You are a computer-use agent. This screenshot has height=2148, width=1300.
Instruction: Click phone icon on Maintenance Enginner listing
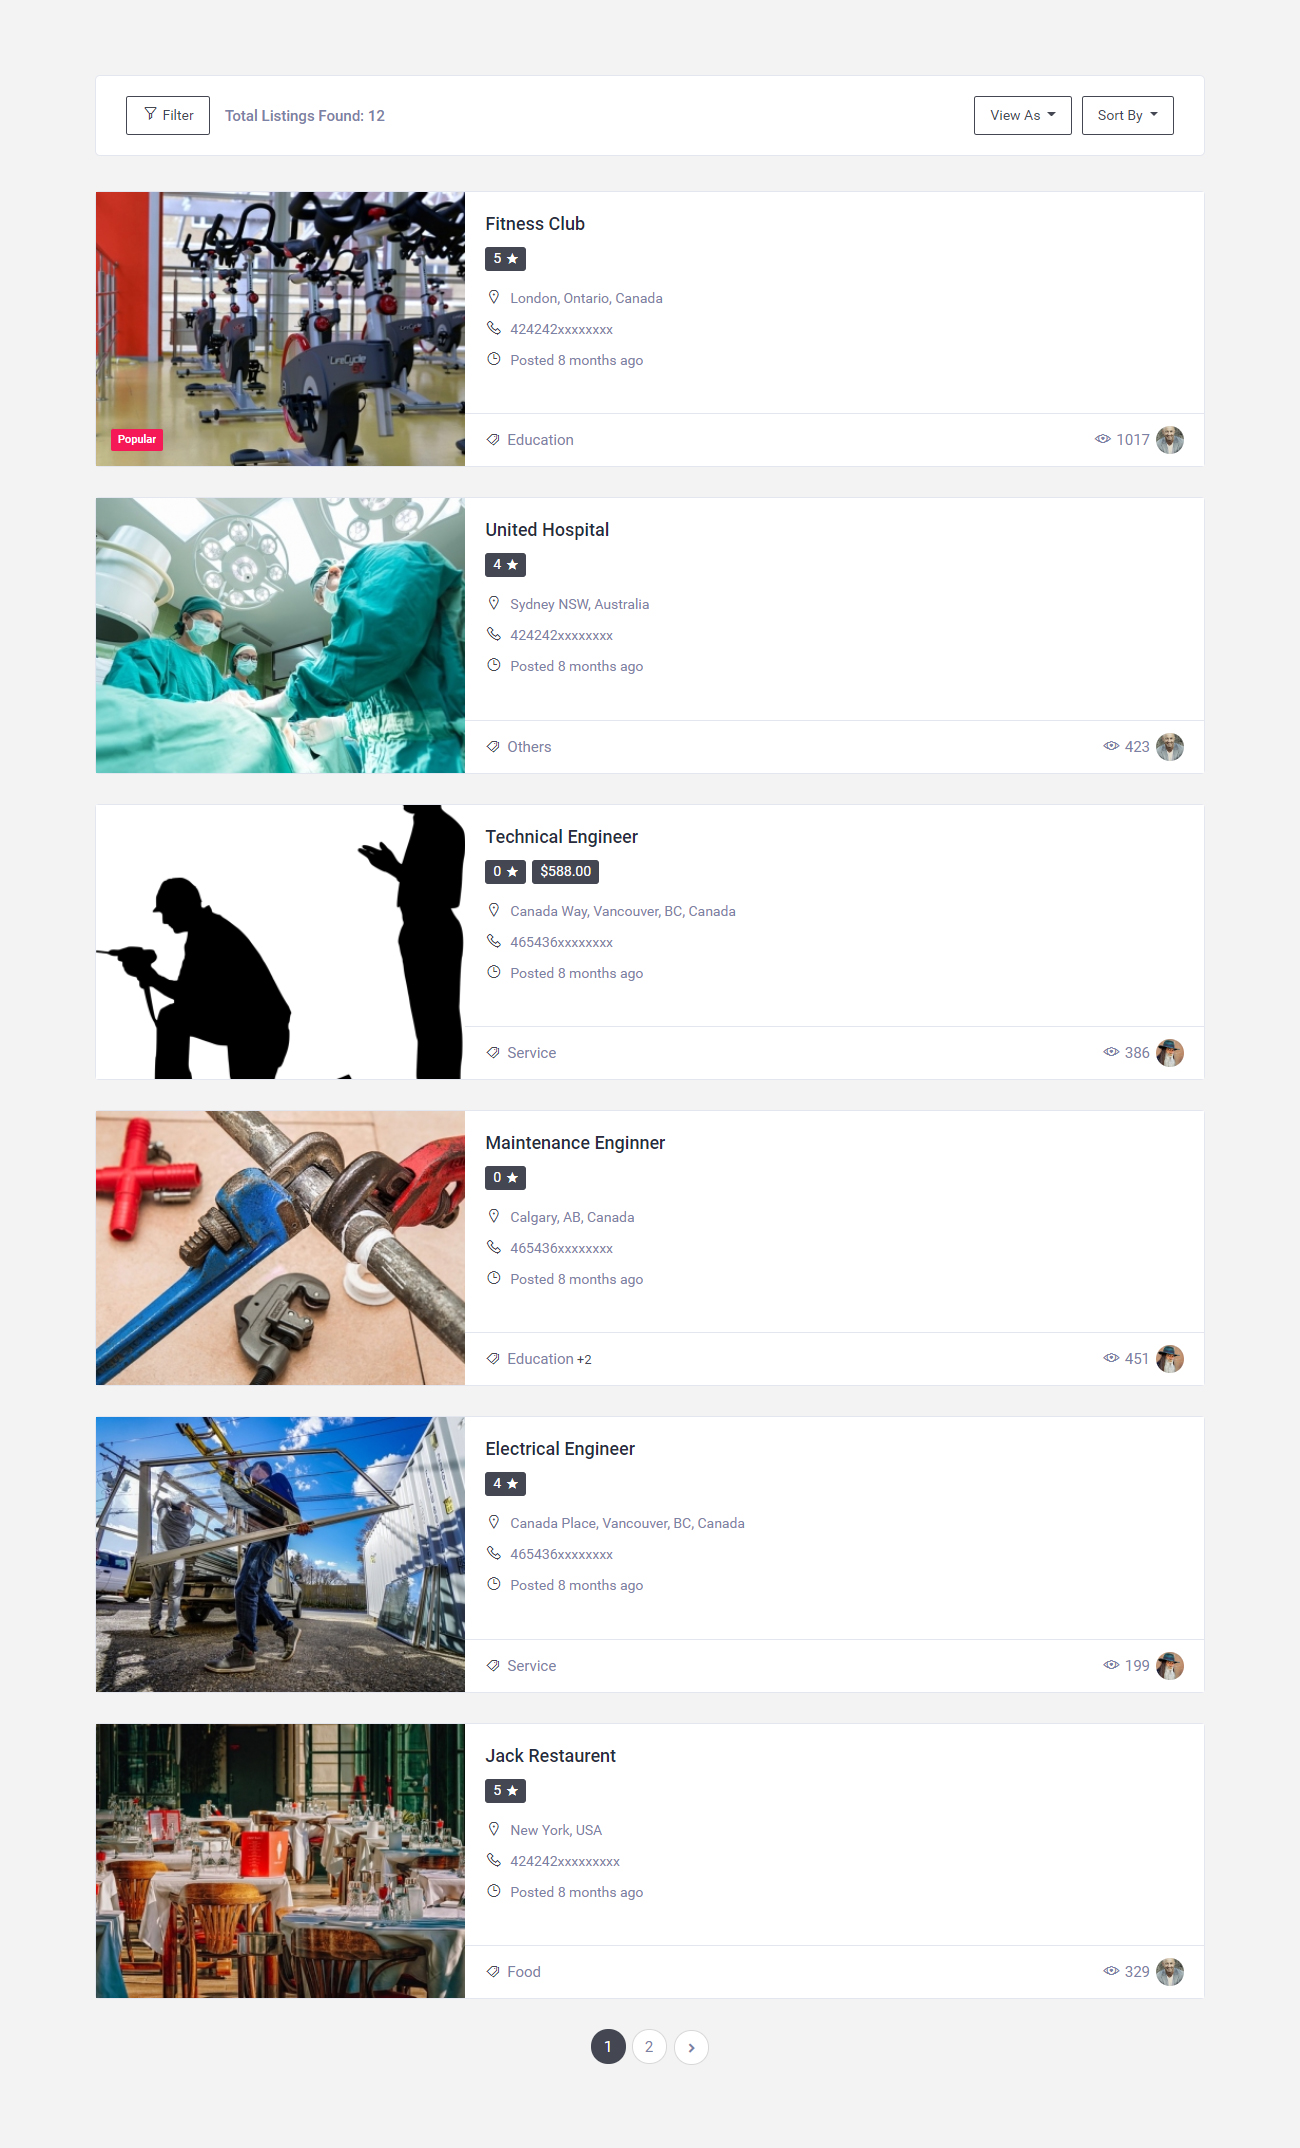(x=493, y=1247)
